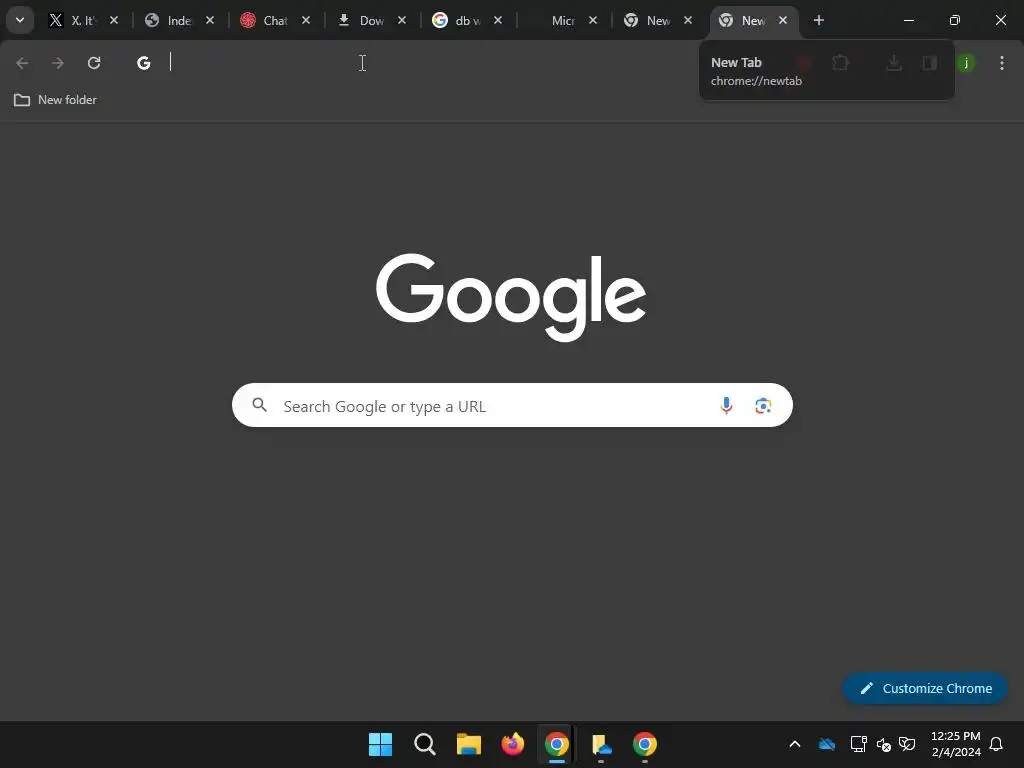Open clock showing 12:25 PM
The width and height of the screenshot is (1024, 768).
point(955,744)
